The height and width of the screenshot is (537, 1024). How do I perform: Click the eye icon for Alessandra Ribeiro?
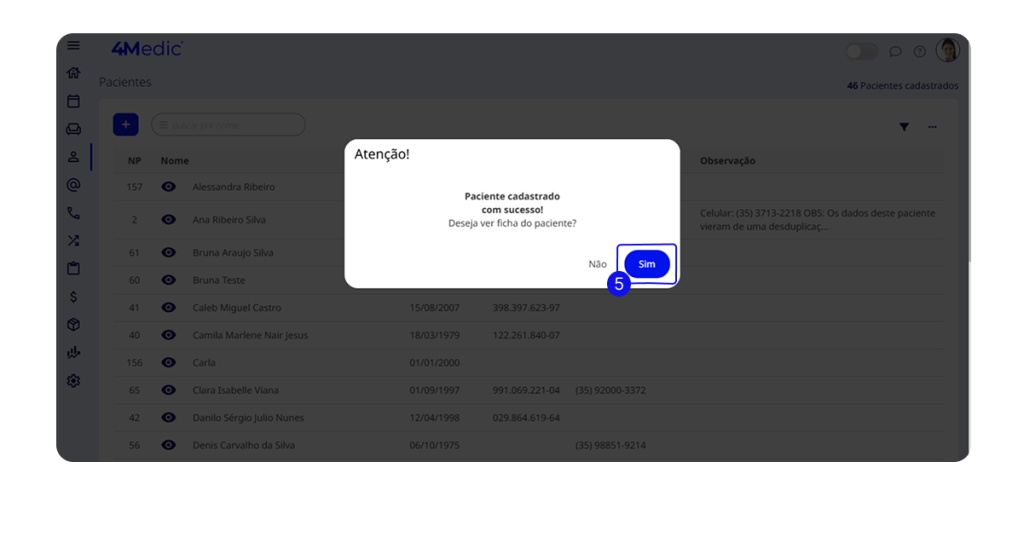click(x=169, y=187)
